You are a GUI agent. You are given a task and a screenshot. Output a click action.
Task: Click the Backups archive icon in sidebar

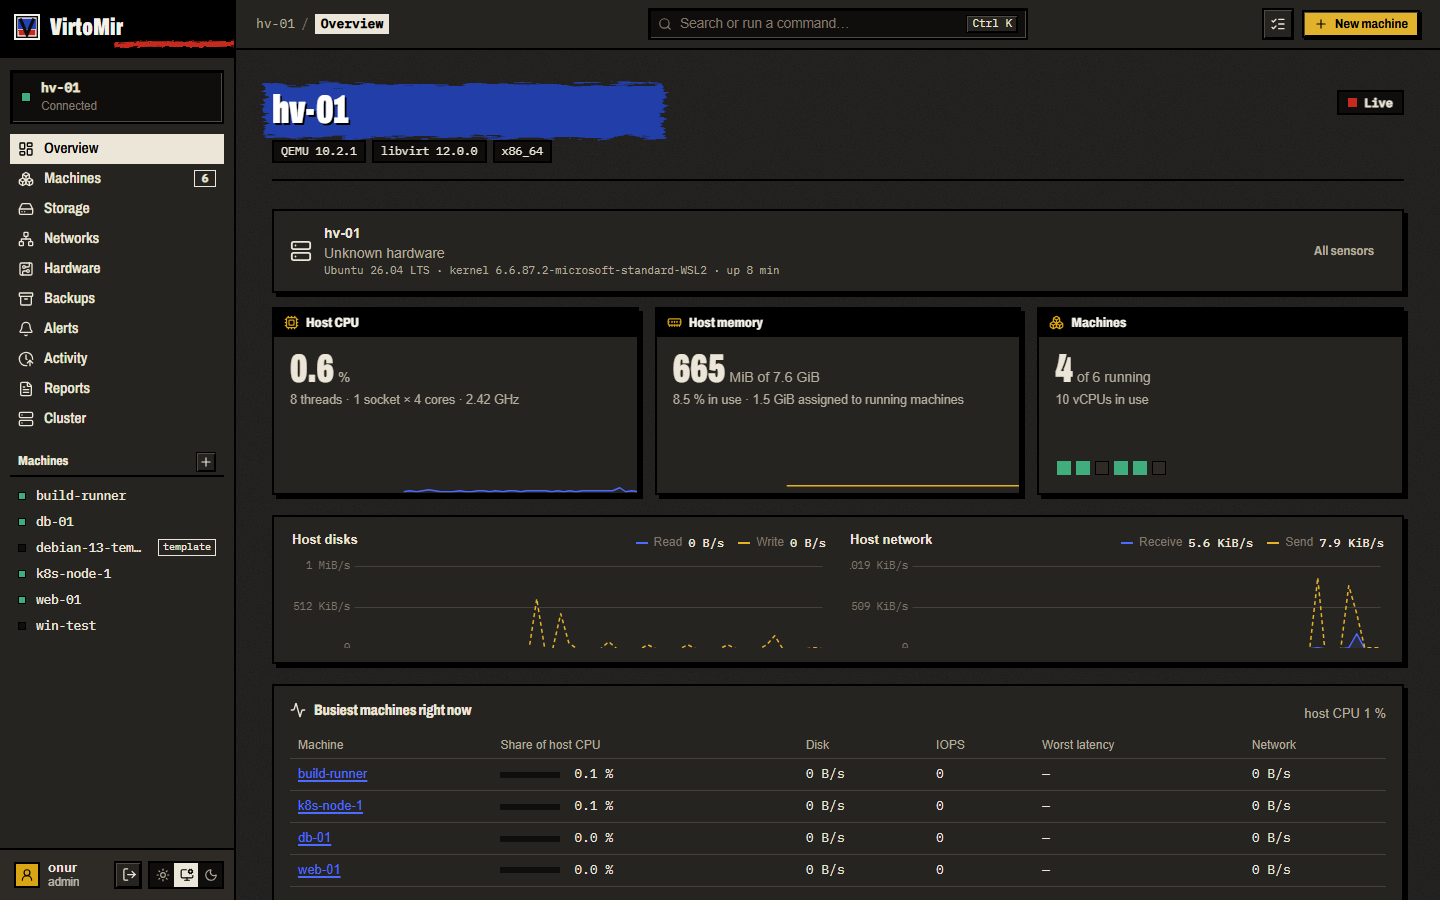pos(26,298)
